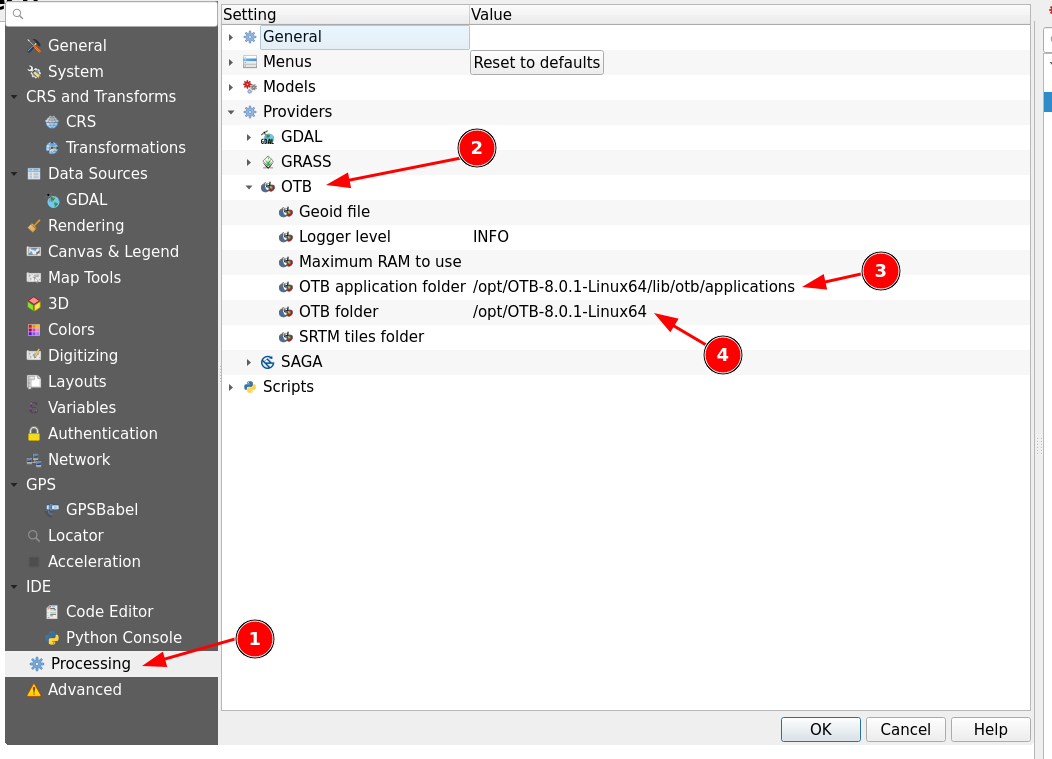Collapse CRS and Transforms sidebar section

click(x=14, y=97)
